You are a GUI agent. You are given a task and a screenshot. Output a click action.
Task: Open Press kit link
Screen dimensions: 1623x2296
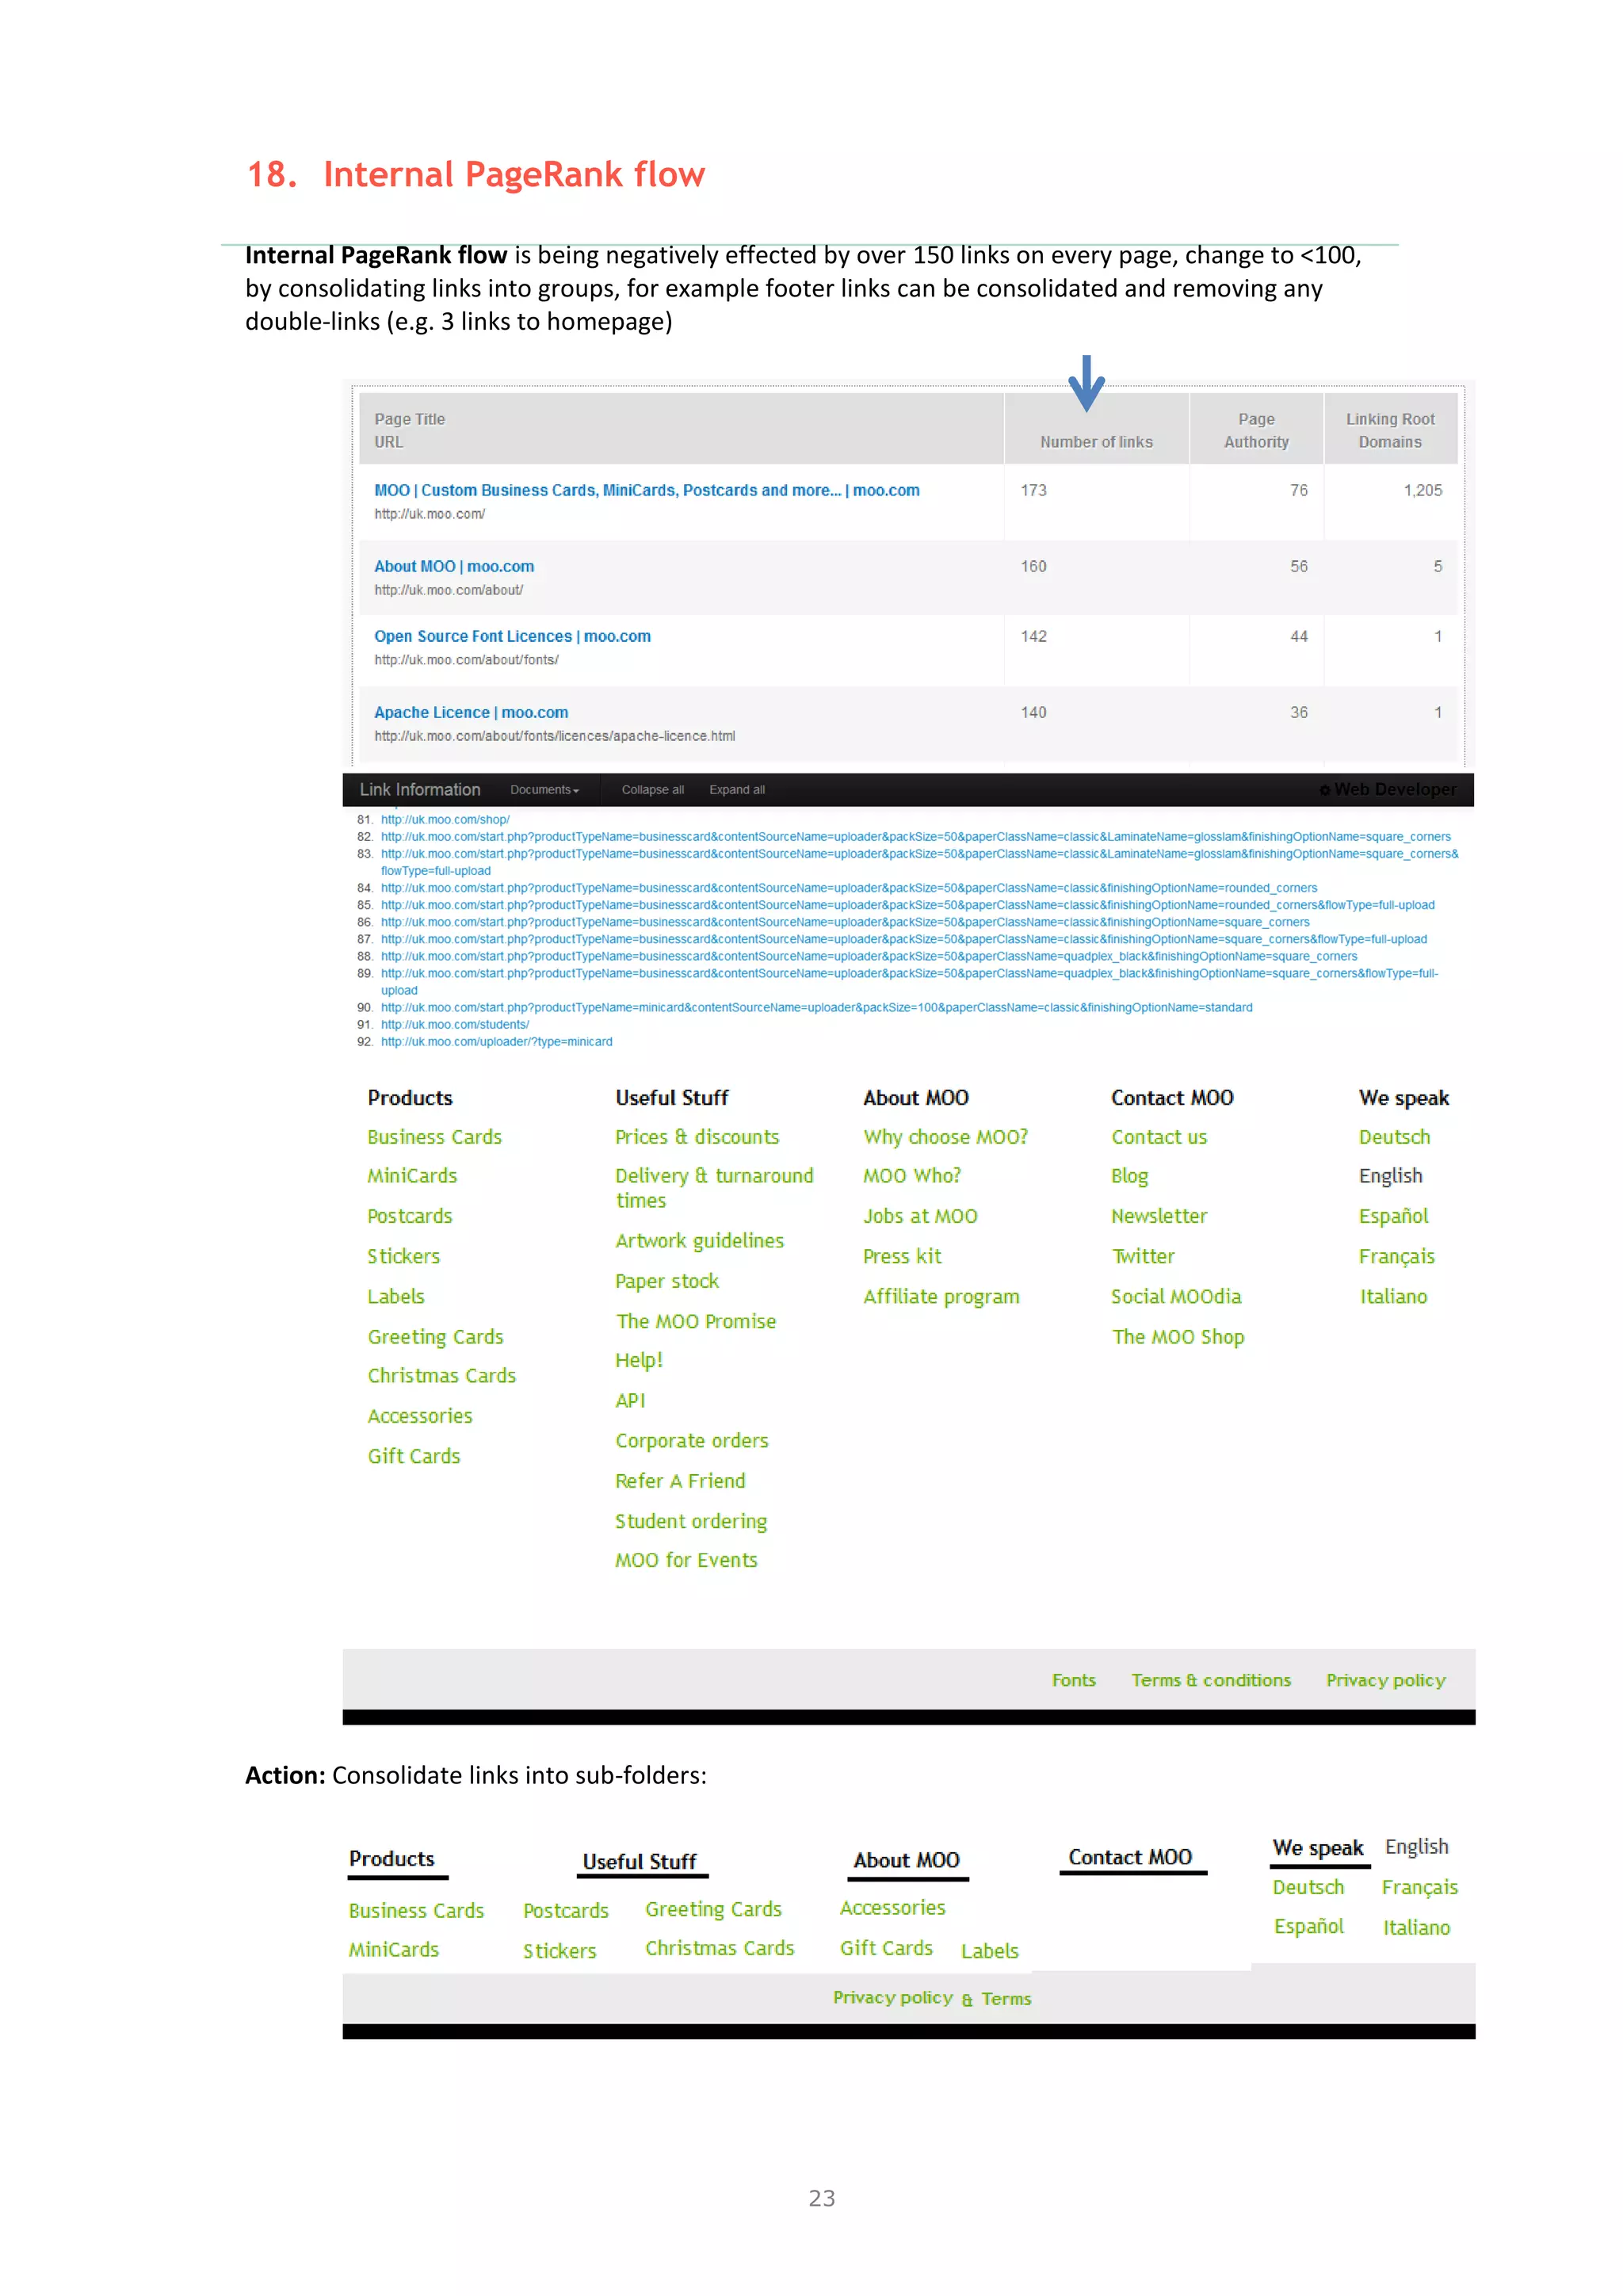pyautogui.click(x=902, y=1256)
